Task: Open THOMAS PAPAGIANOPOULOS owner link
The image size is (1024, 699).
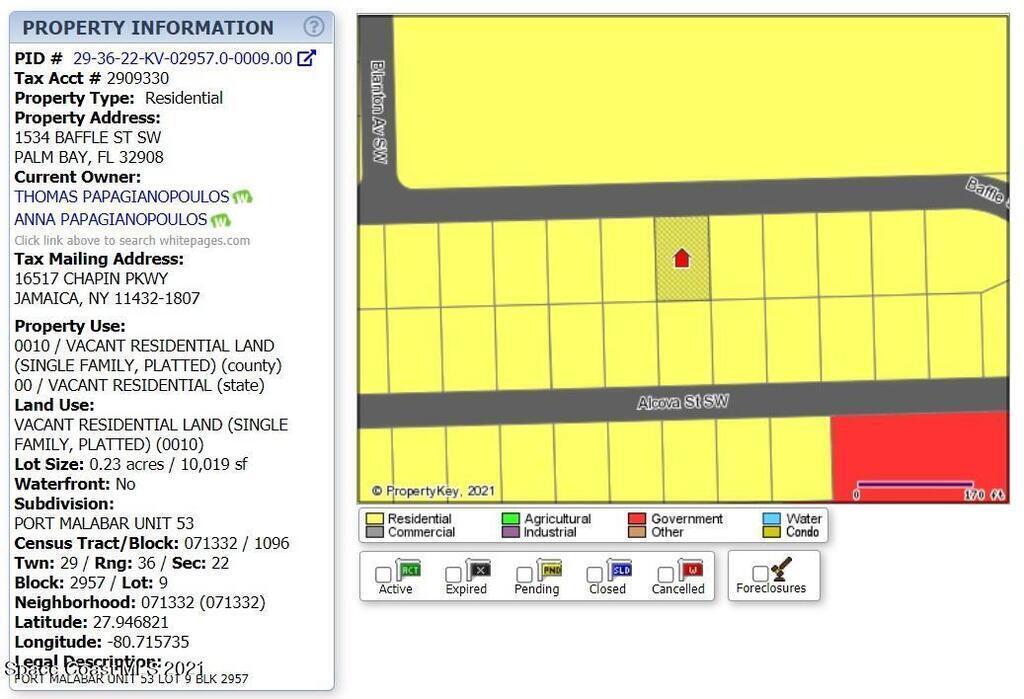Action: pyautogui.click(x=121, y=198)
